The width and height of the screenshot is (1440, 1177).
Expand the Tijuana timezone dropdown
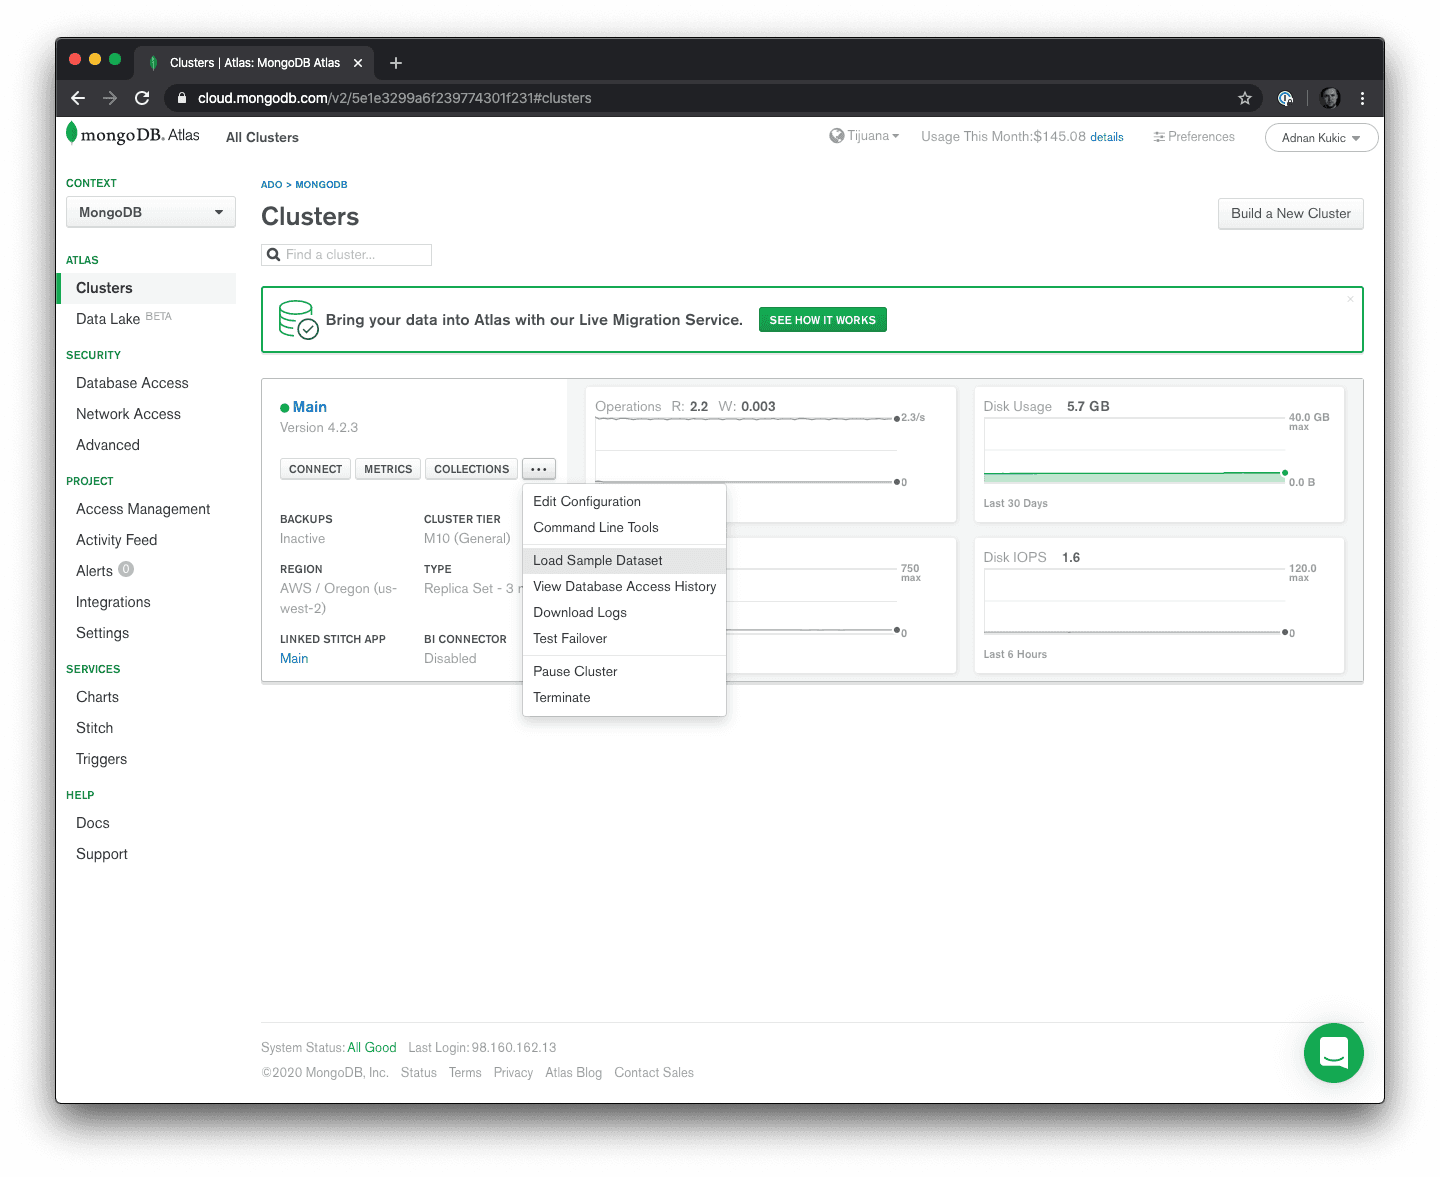coord(865,136)
